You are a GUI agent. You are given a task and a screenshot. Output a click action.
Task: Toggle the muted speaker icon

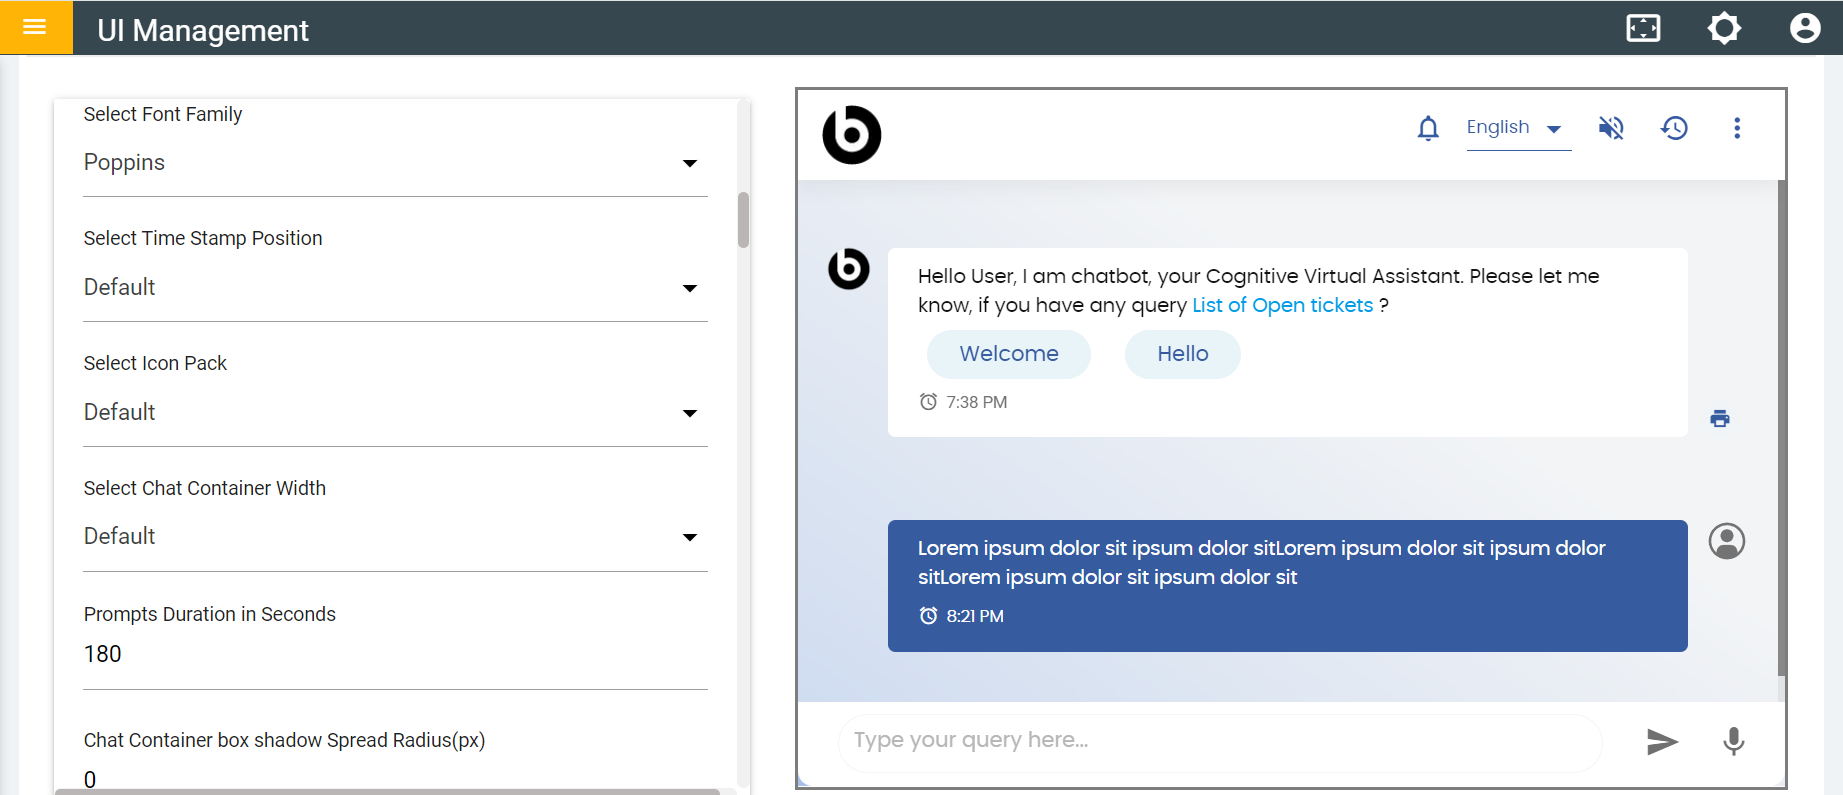coord(1611,128)
